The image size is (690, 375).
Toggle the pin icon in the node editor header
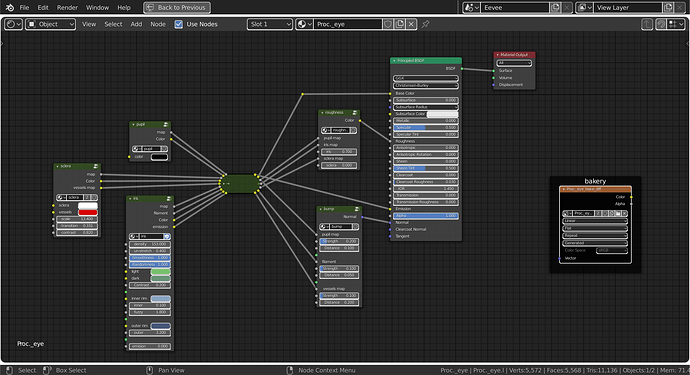pos(425,24)
